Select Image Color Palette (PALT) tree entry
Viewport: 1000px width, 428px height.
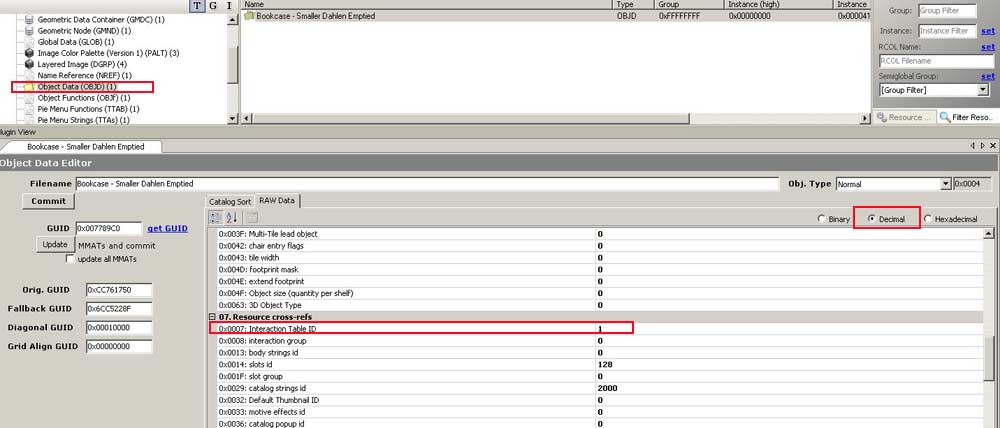point(107,53)
